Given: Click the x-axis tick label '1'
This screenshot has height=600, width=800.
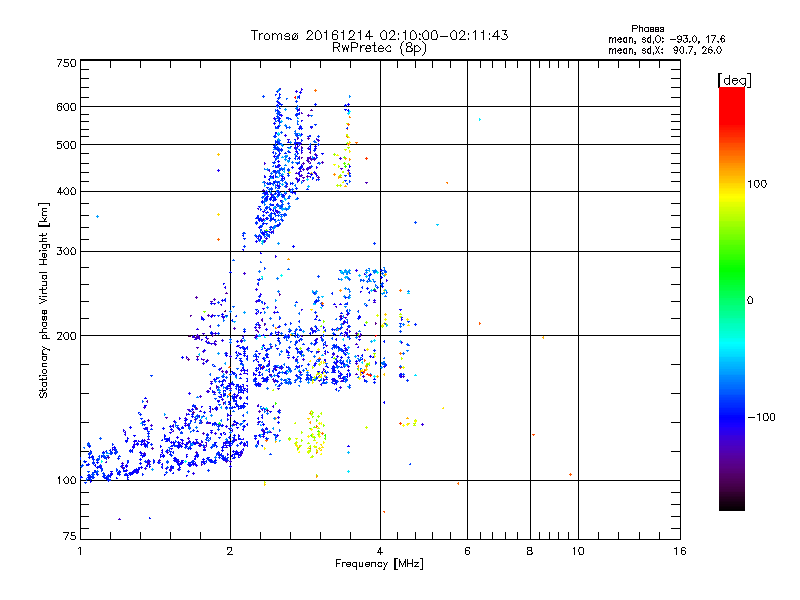Looking at the screenshot, I should click(x=80, y=551).
